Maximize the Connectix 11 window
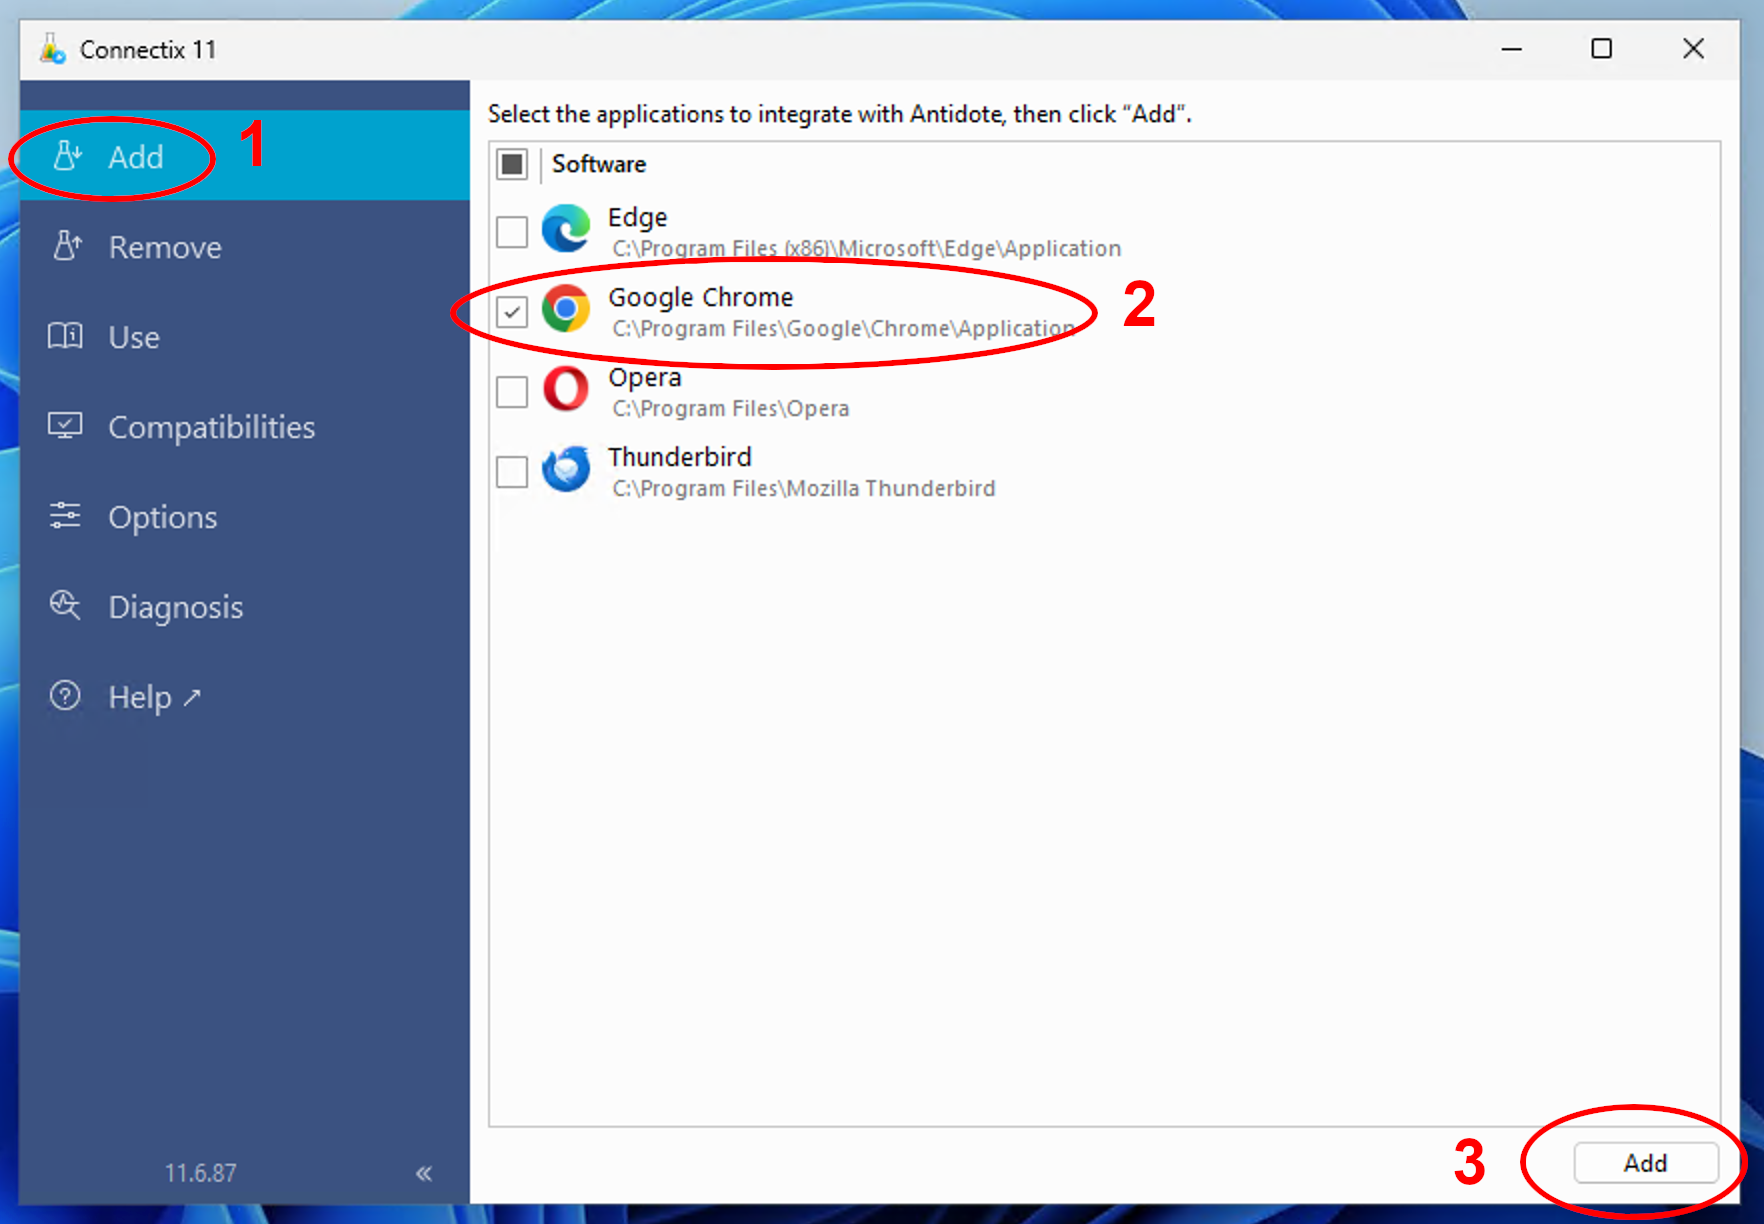Image resolution: width=1764 pixels, height=1224 pixels. pos(1601,49)
